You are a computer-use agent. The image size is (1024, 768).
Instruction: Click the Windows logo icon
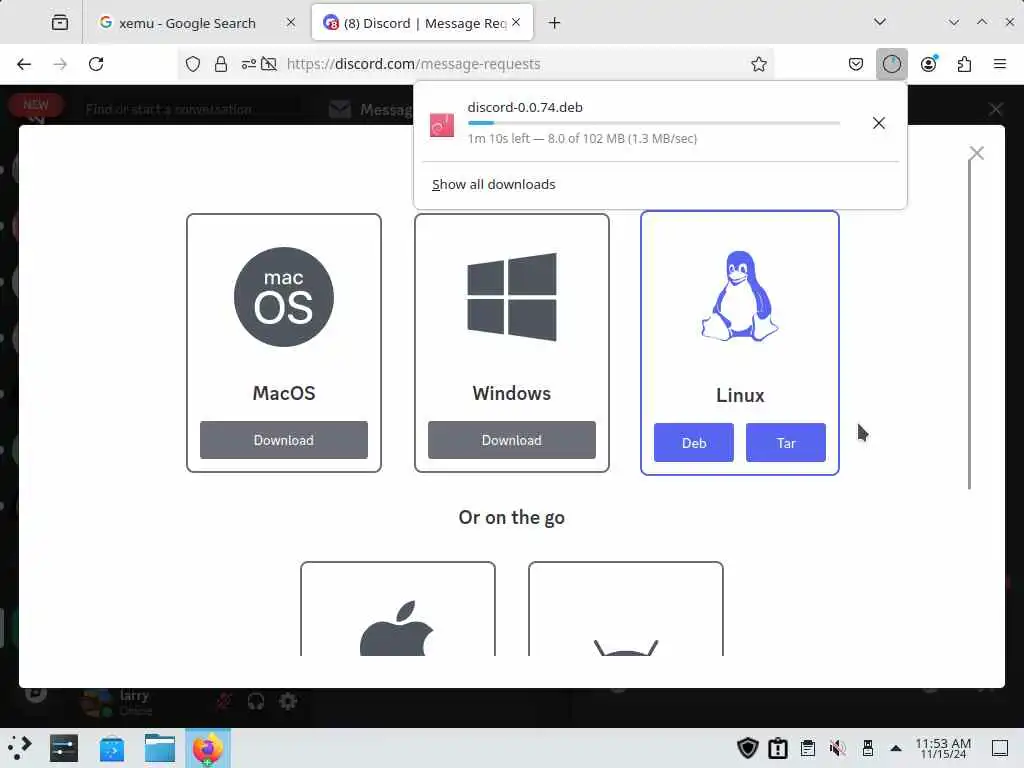[512, 297]
